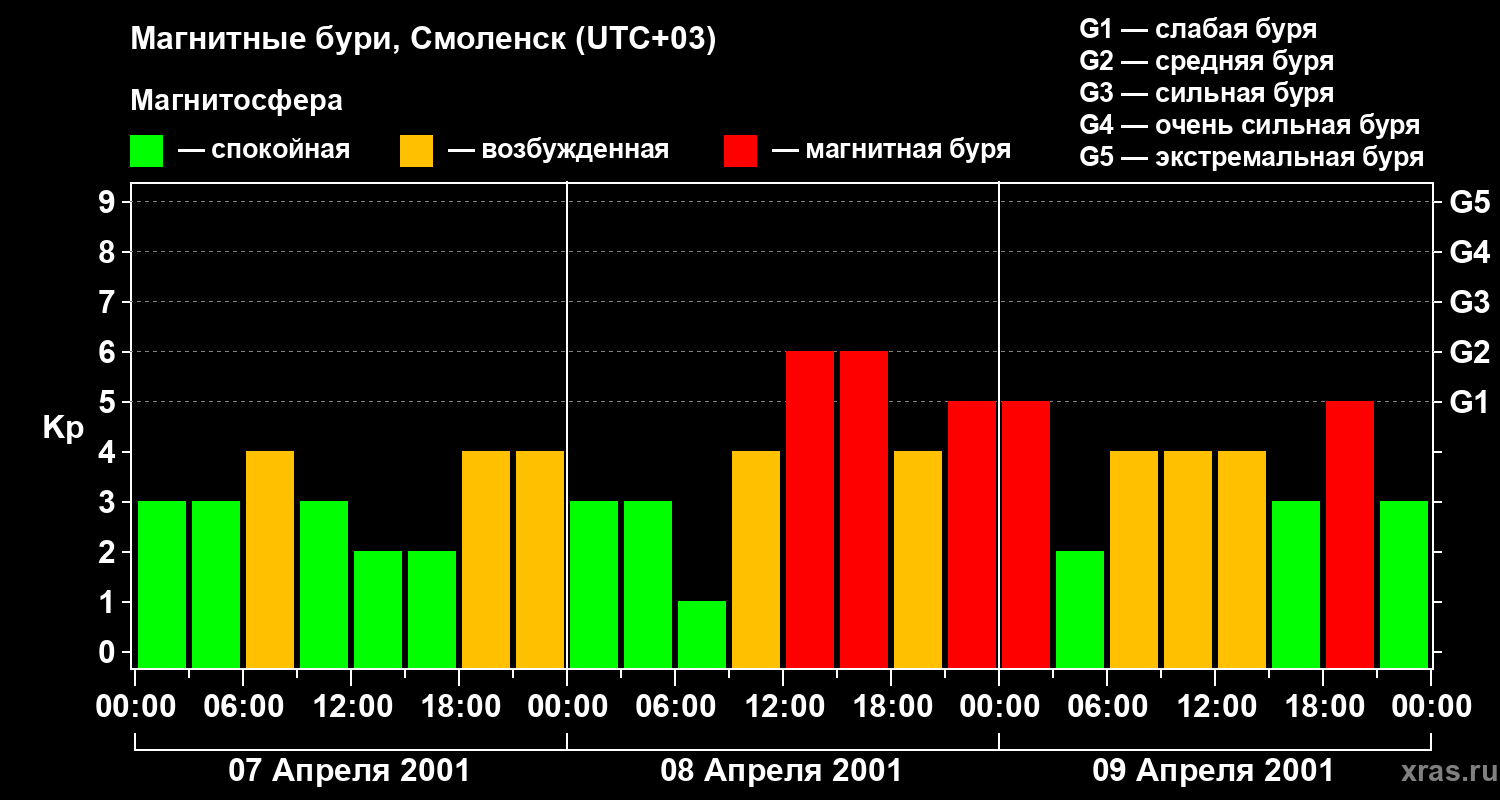Select the 'Магнитосфера' heading
Viewport: 1500px width, 800px height.
(x=236, y=101)
